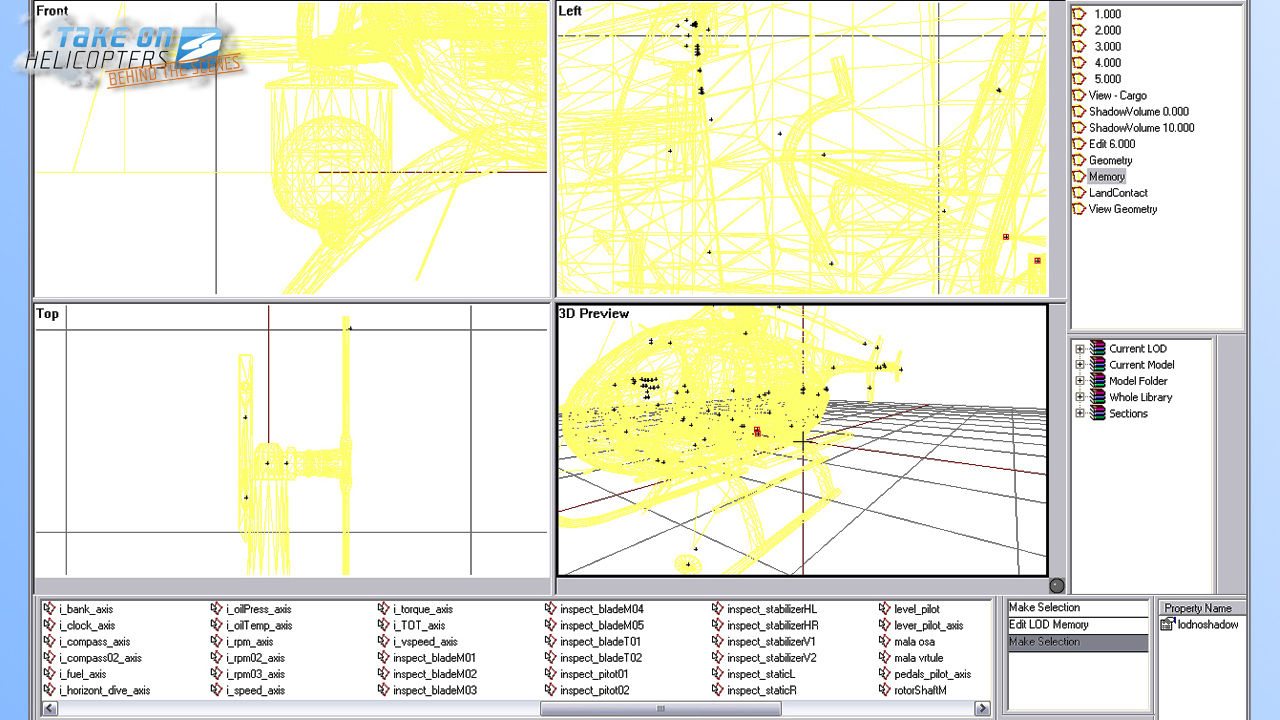1280x720 pixels.
Task: Select the inspect_pitot02 named selection
Action: tap(594, 691)
